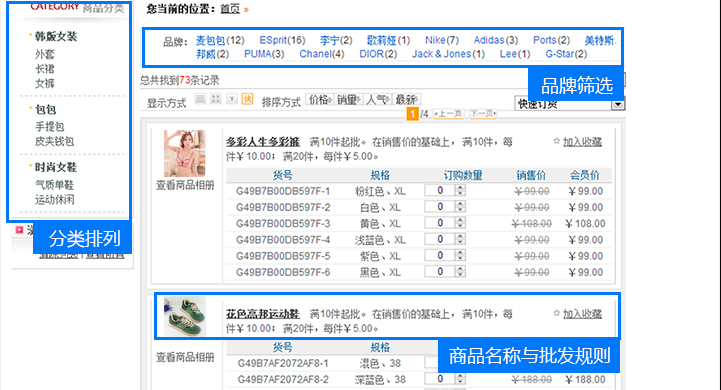Open the 运动休闲 category
This screenshot has height=390, width=721.
(x=55, y=200)
